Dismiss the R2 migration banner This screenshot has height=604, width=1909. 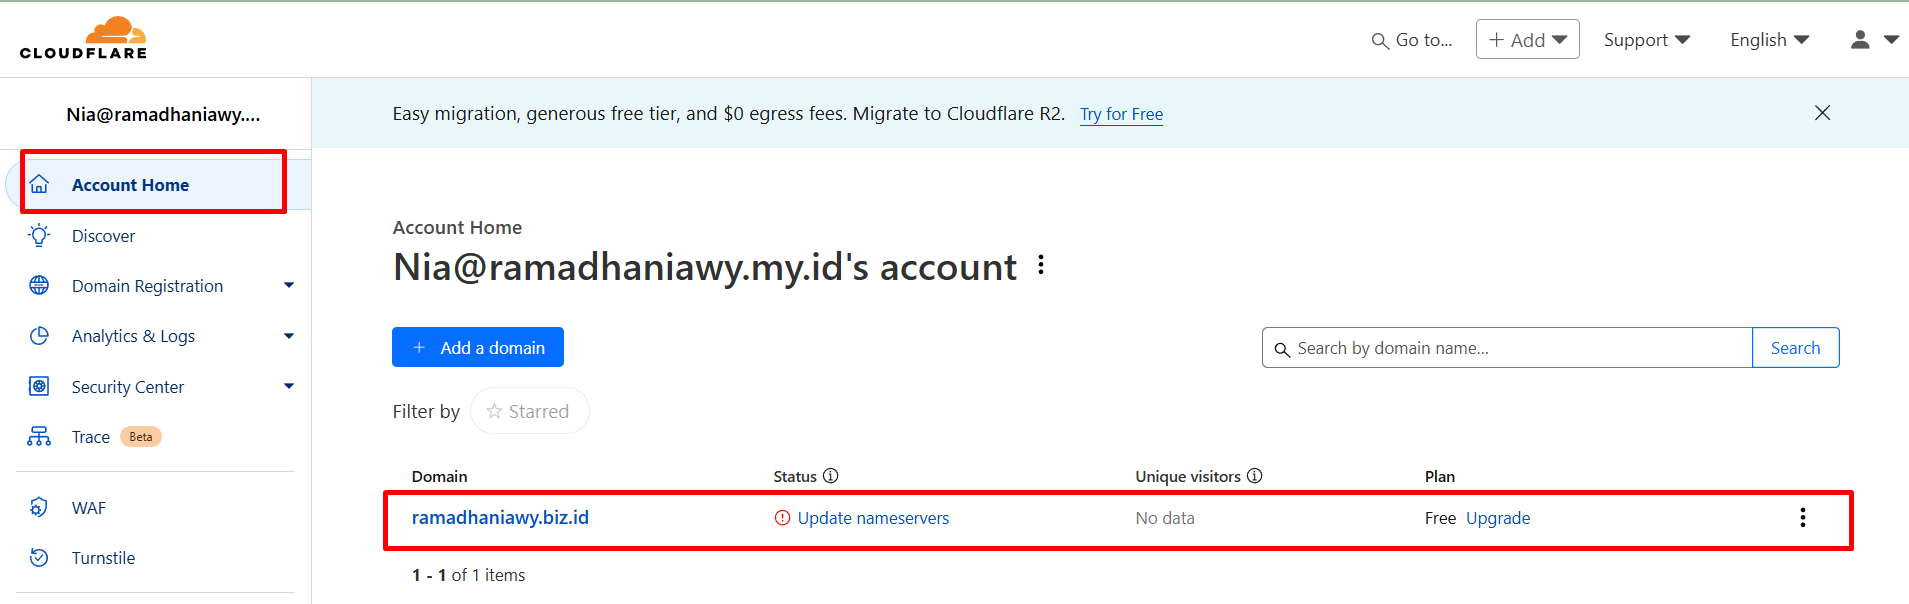[1822, 113]
